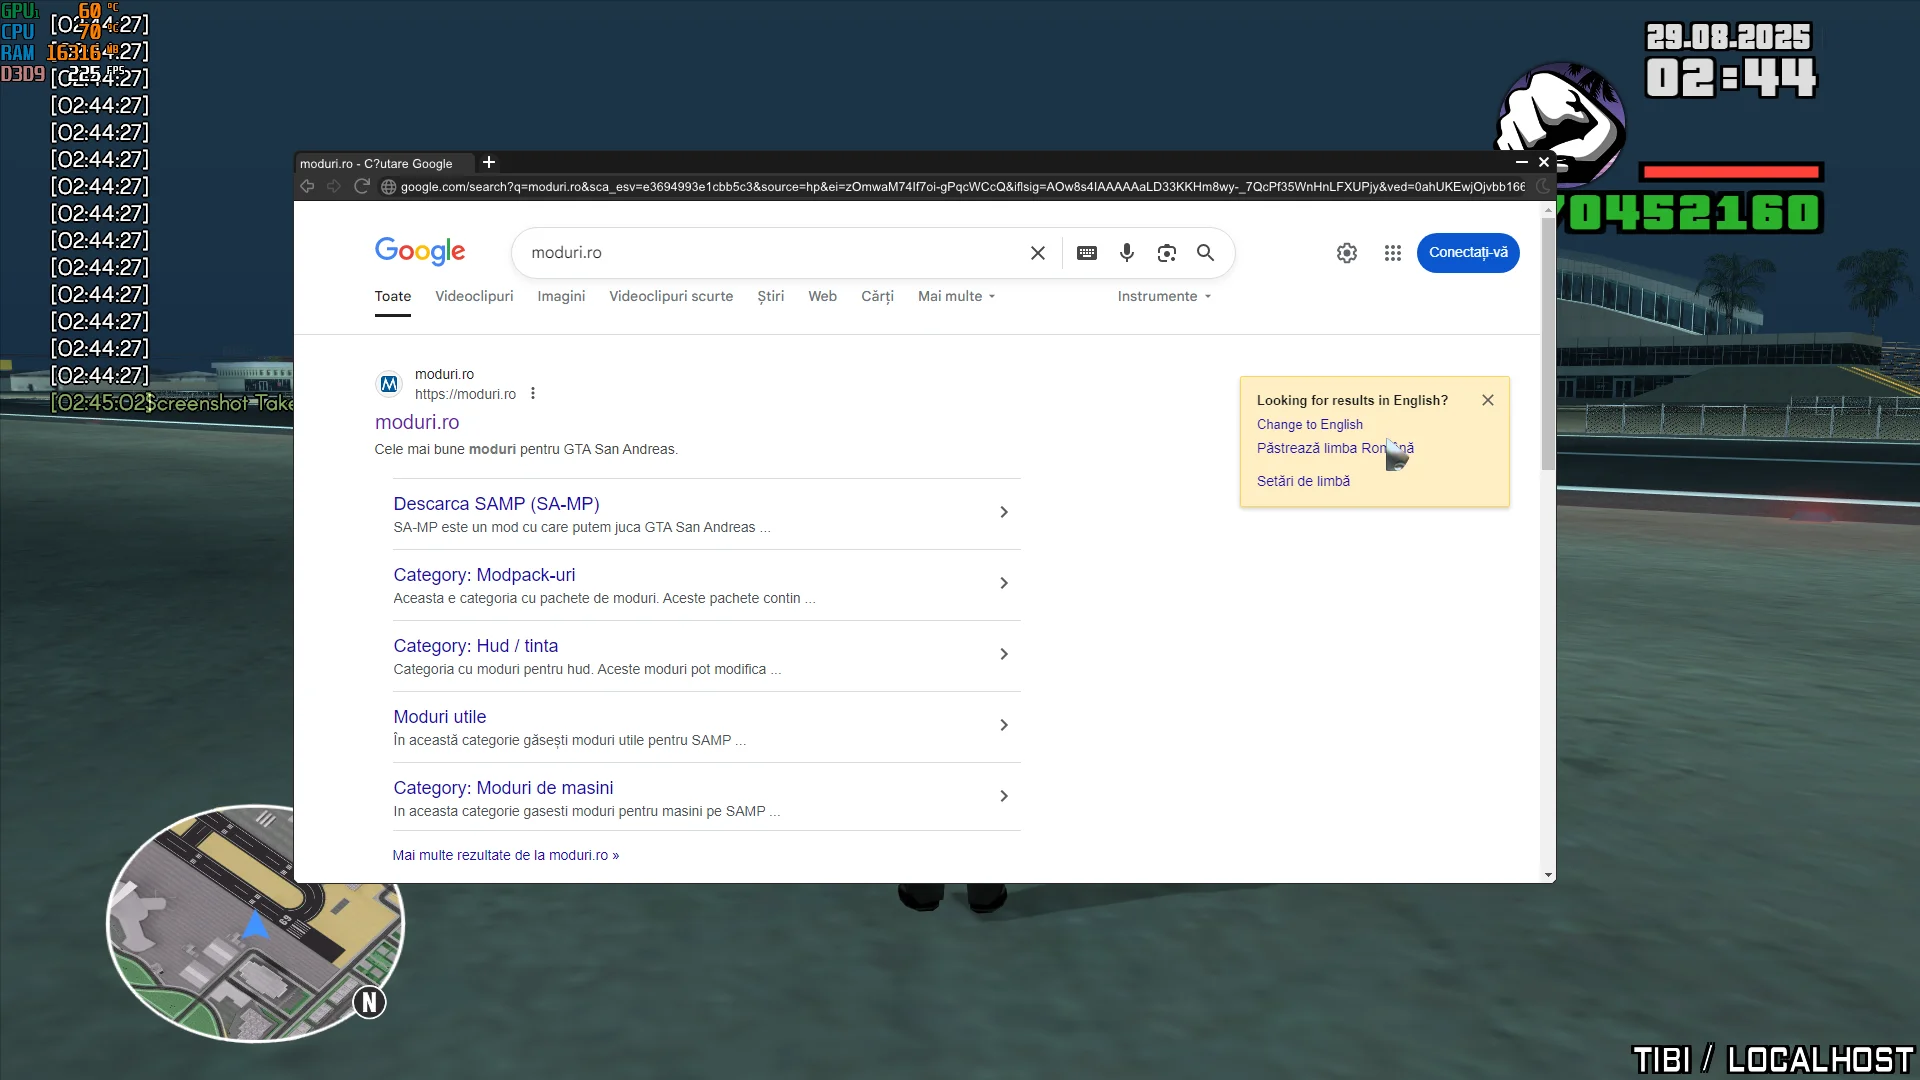Search by image with the lens icon

pyautogui.click(x=1167, y=253)
